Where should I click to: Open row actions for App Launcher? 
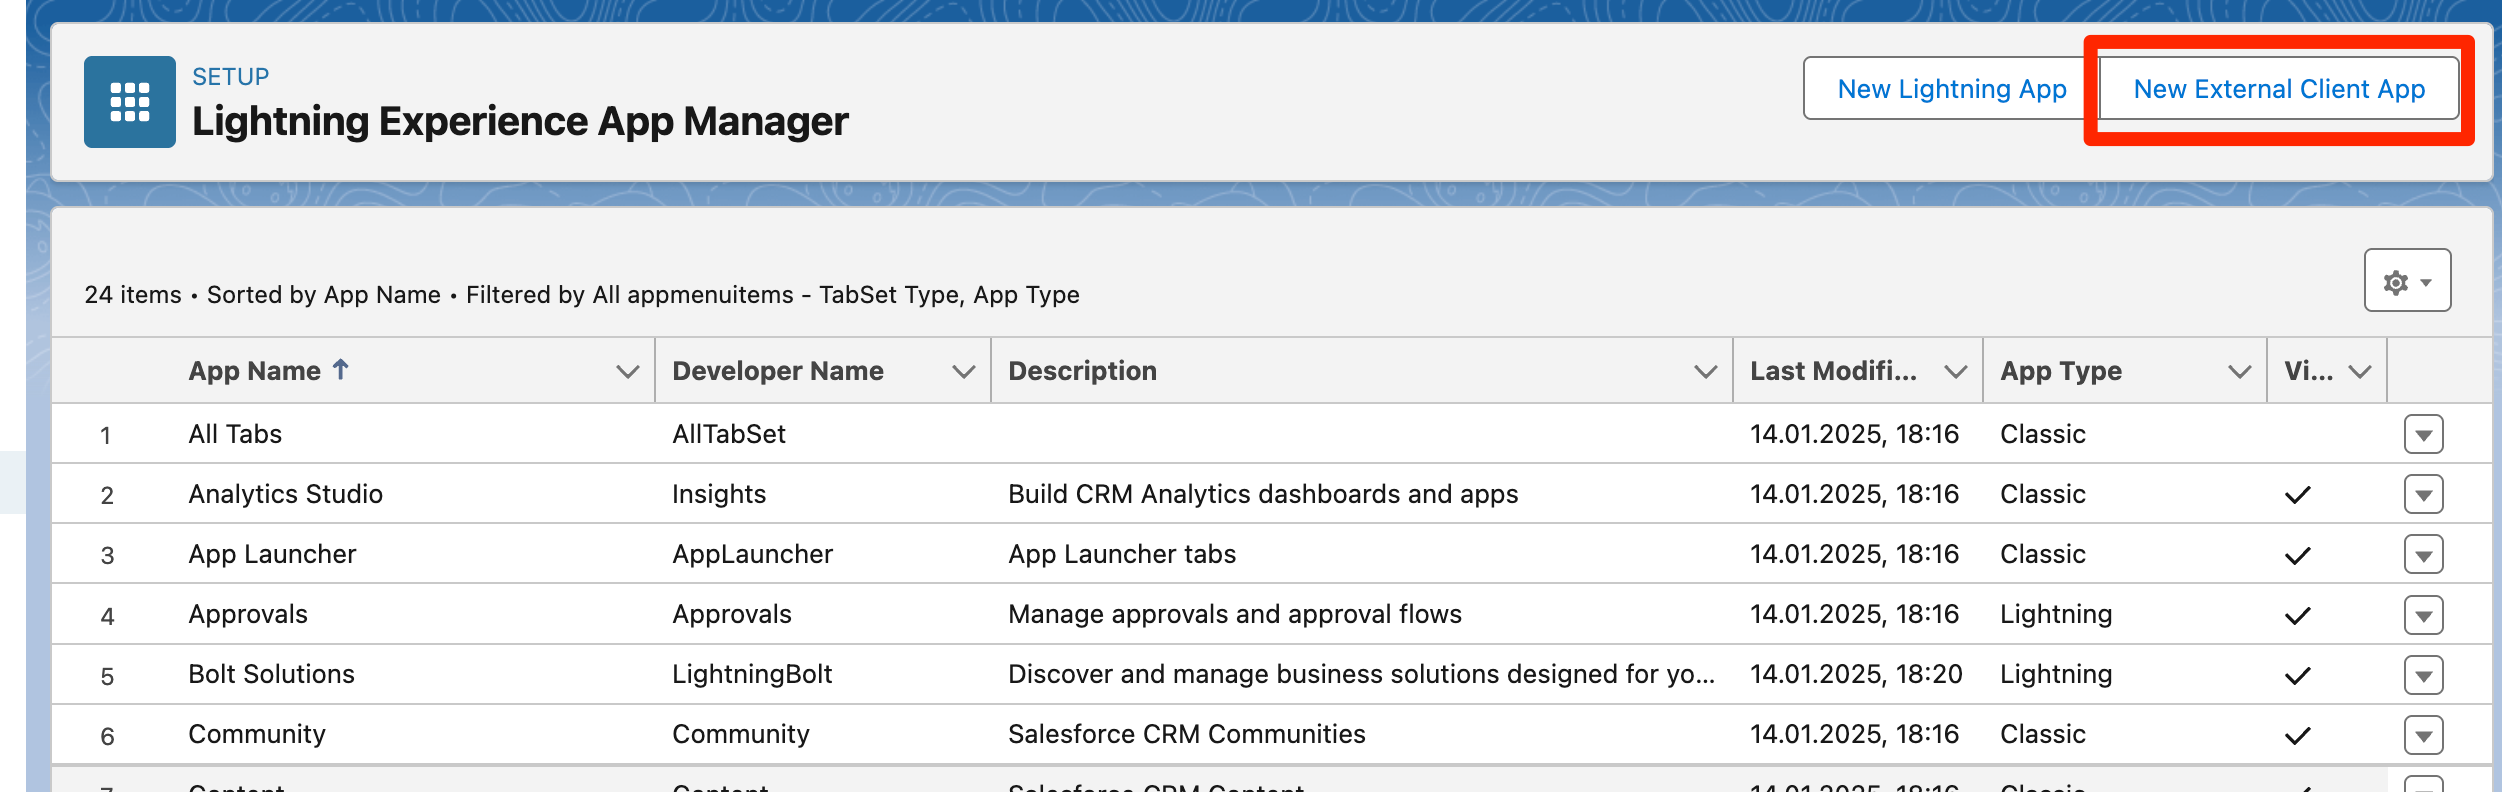tap(2422, 555)
